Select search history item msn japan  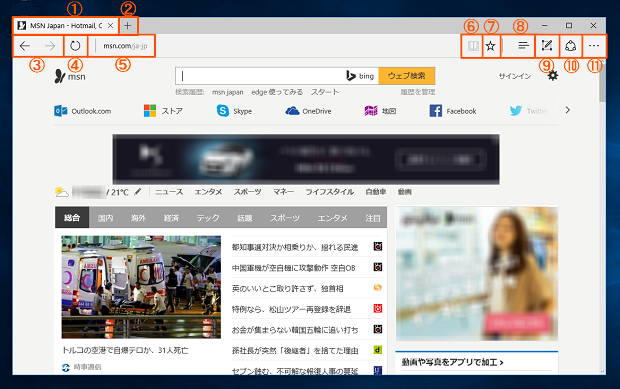pyautogui.click(x=228, y=92)
